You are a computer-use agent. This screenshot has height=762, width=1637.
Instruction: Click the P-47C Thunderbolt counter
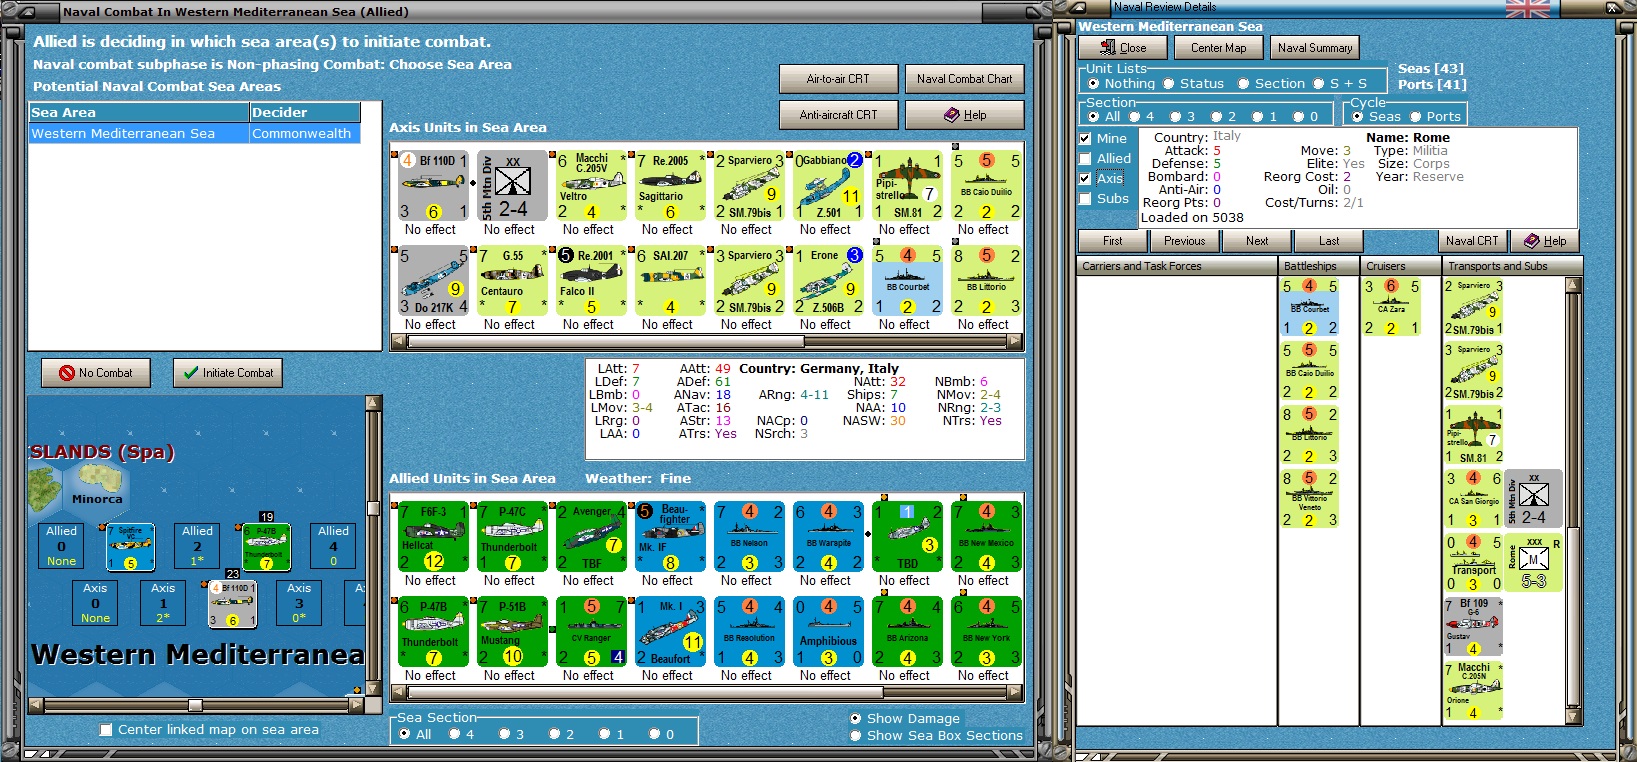[x=513, y=537]
